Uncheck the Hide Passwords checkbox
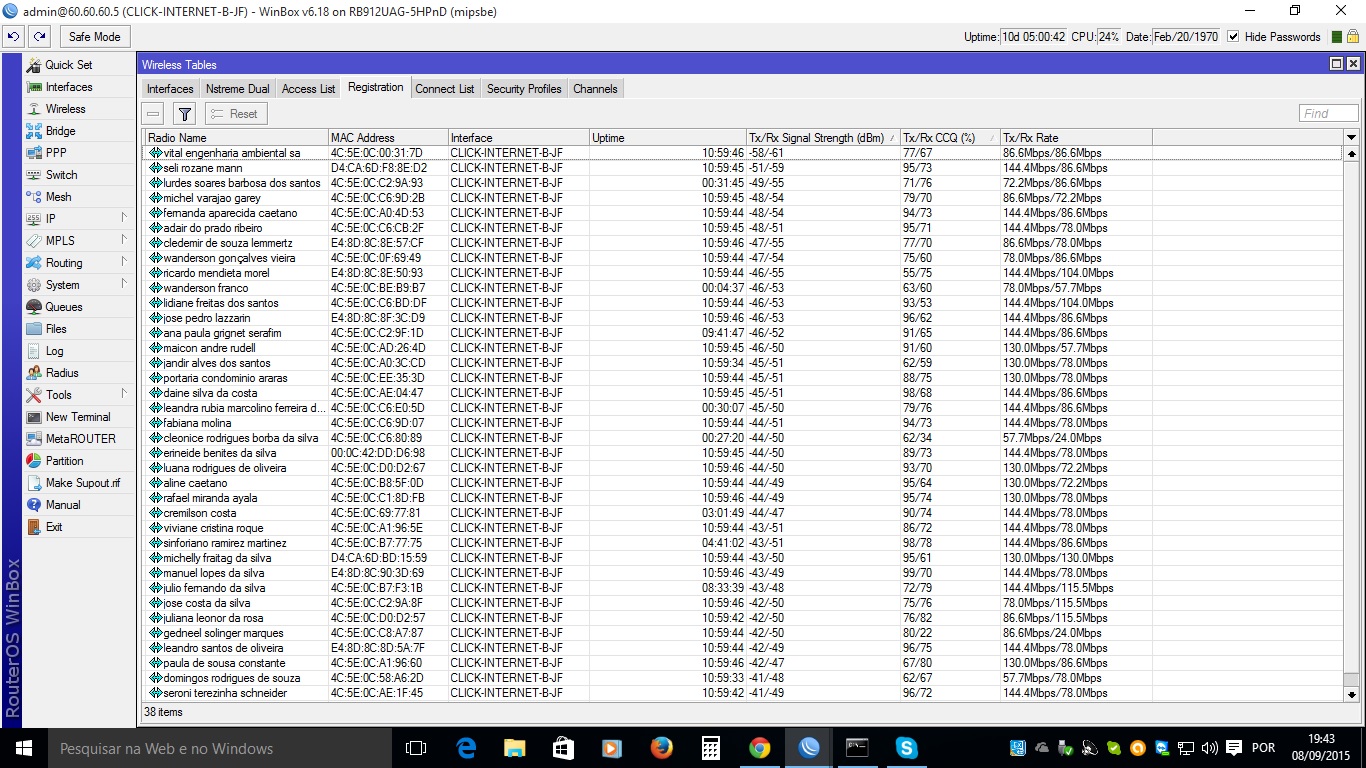Screen dimensions: 1366x768 pos(1233,37)
